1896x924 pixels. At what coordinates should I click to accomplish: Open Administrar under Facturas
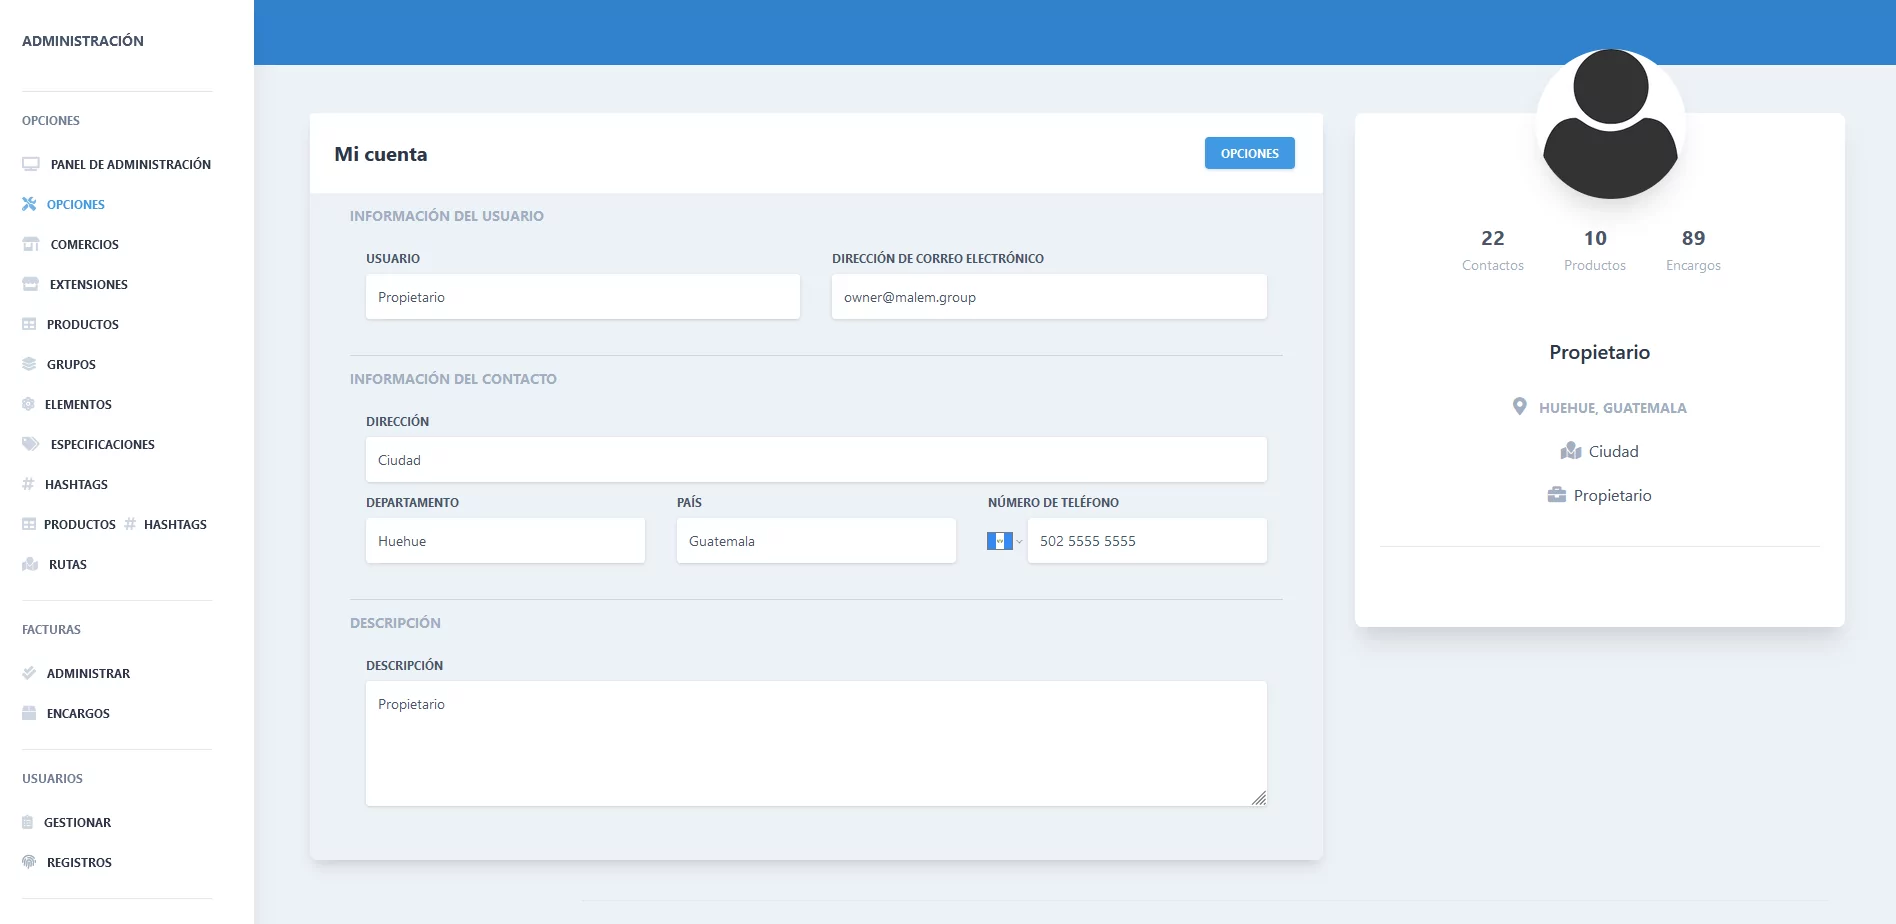(88, 673)
